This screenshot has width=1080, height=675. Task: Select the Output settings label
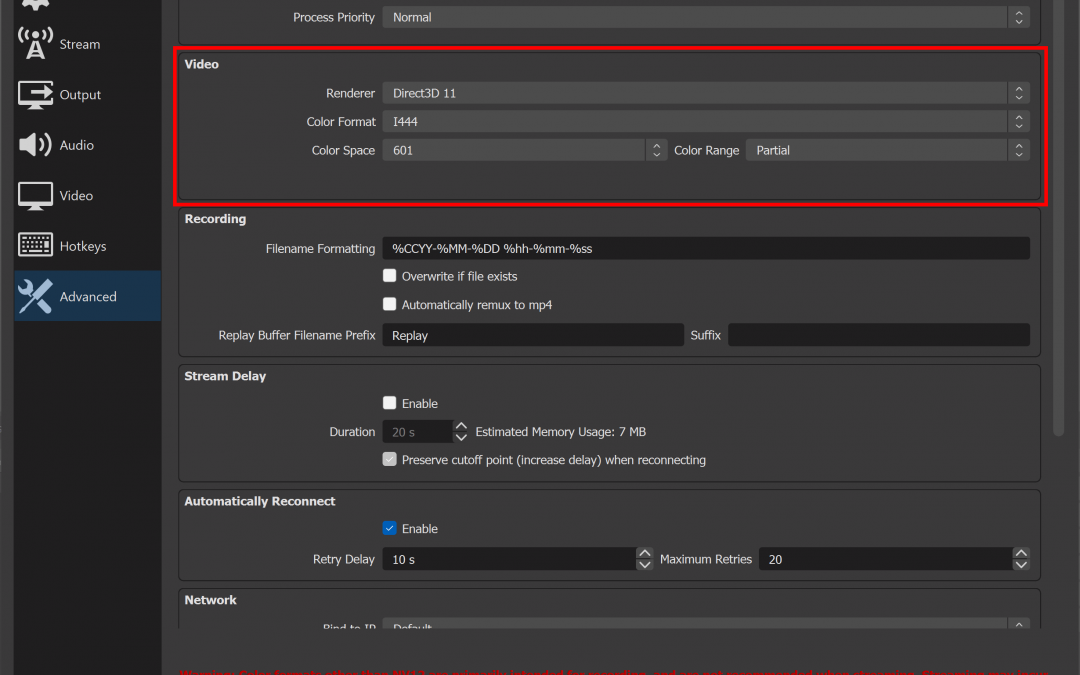click(x=81, y=95)
